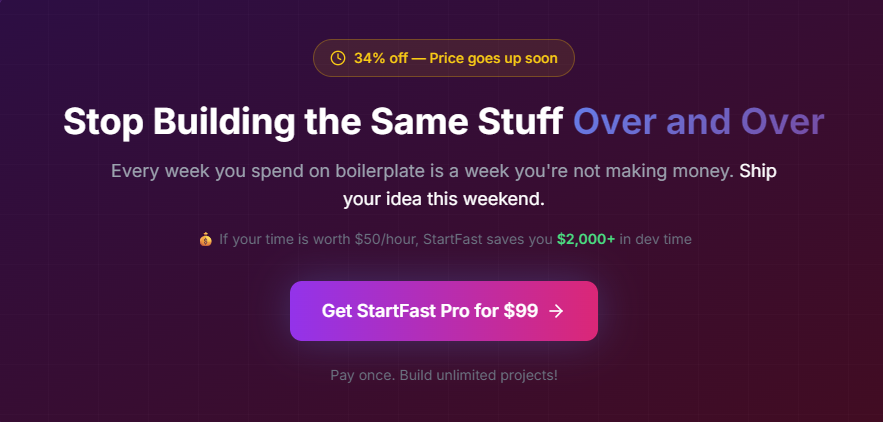The image size is (883, 422).
Task: Click the bold "Ship your idea this weekend." text
Action: point(445,199)
